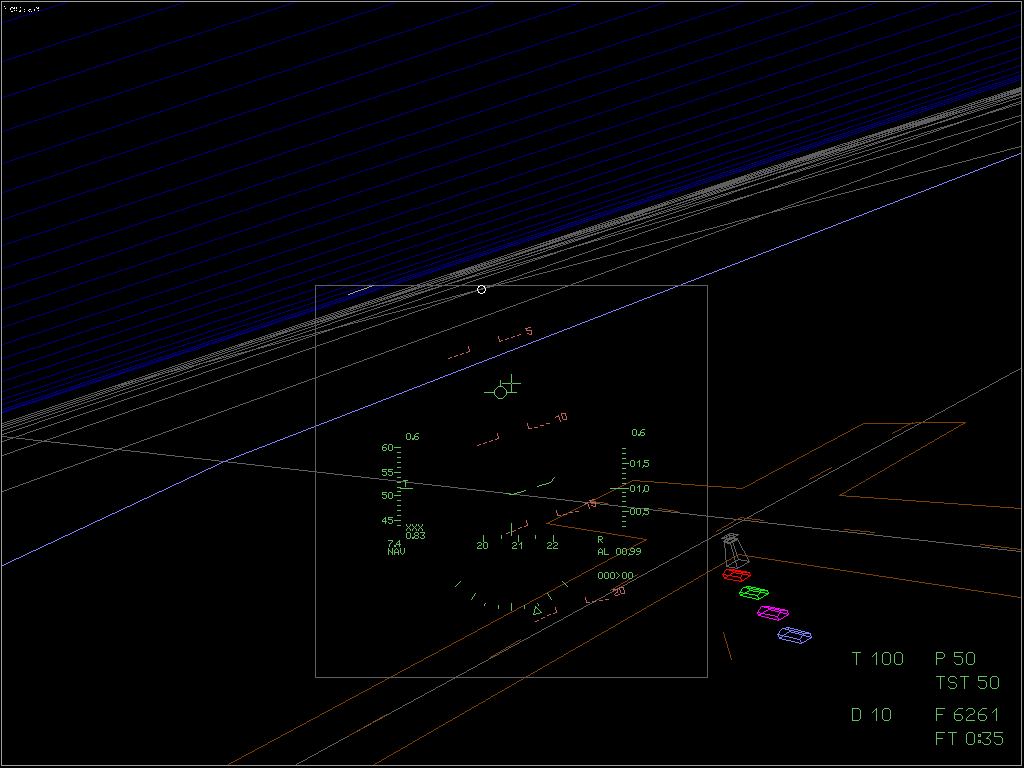
Task: Click the 'F 6261' fuel readout
Action: click(x=967, y=714)
